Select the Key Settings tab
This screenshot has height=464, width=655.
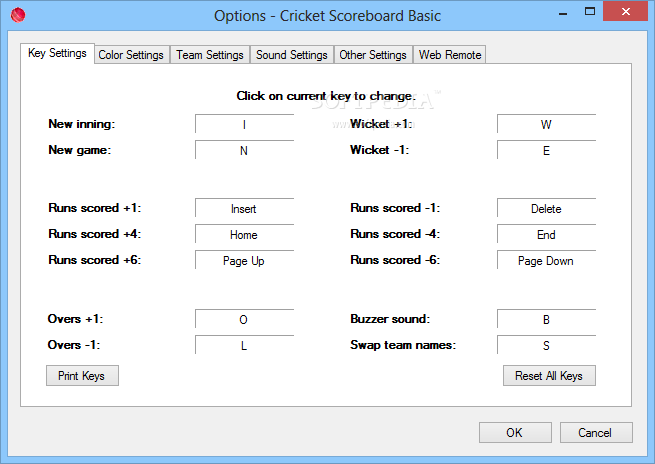(57, 53)
